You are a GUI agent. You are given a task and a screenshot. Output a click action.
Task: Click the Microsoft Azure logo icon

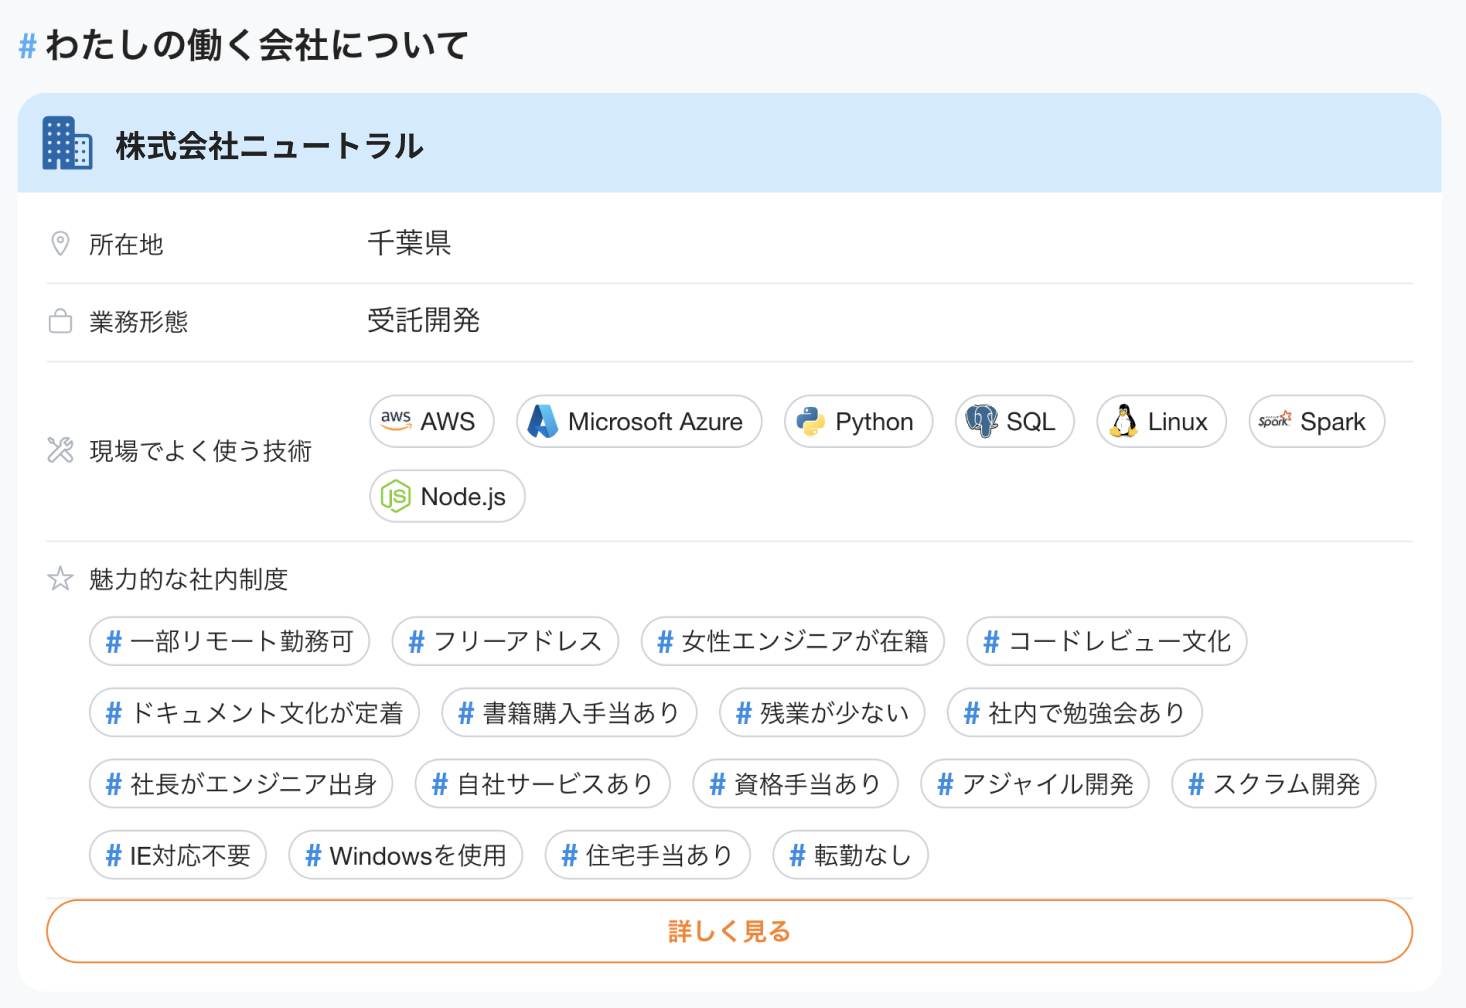point(543,421)
